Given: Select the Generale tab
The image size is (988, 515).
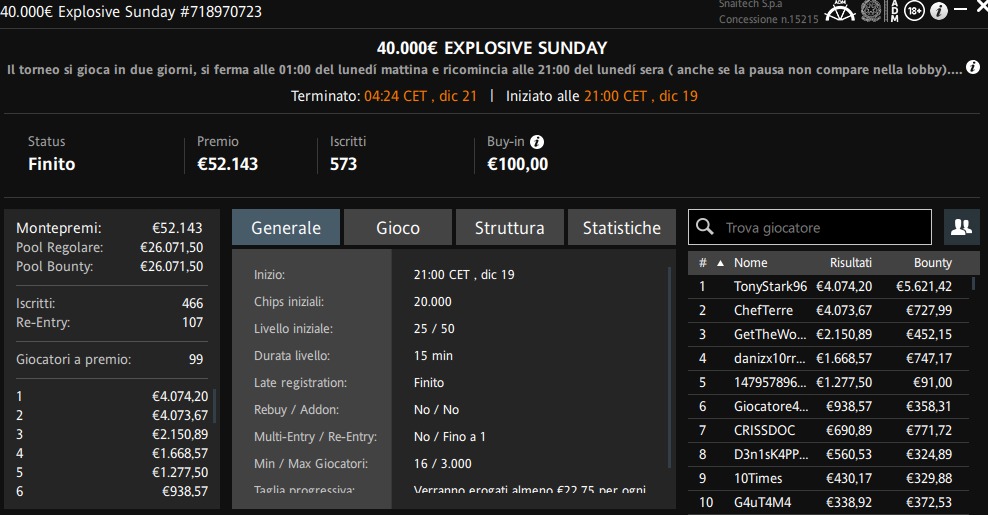Looking at the screenshot, I should tap(286, 228).
